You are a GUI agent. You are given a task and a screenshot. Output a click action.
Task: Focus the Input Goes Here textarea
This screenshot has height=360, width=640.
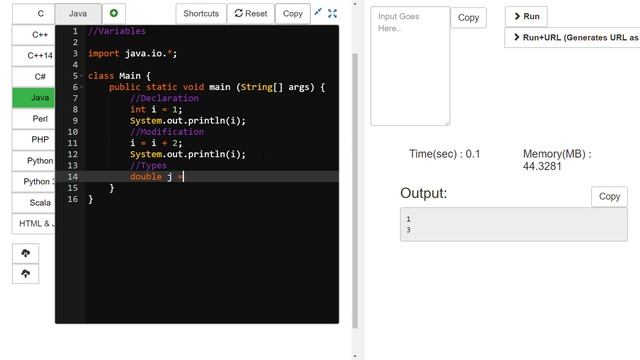click(410, 66)
